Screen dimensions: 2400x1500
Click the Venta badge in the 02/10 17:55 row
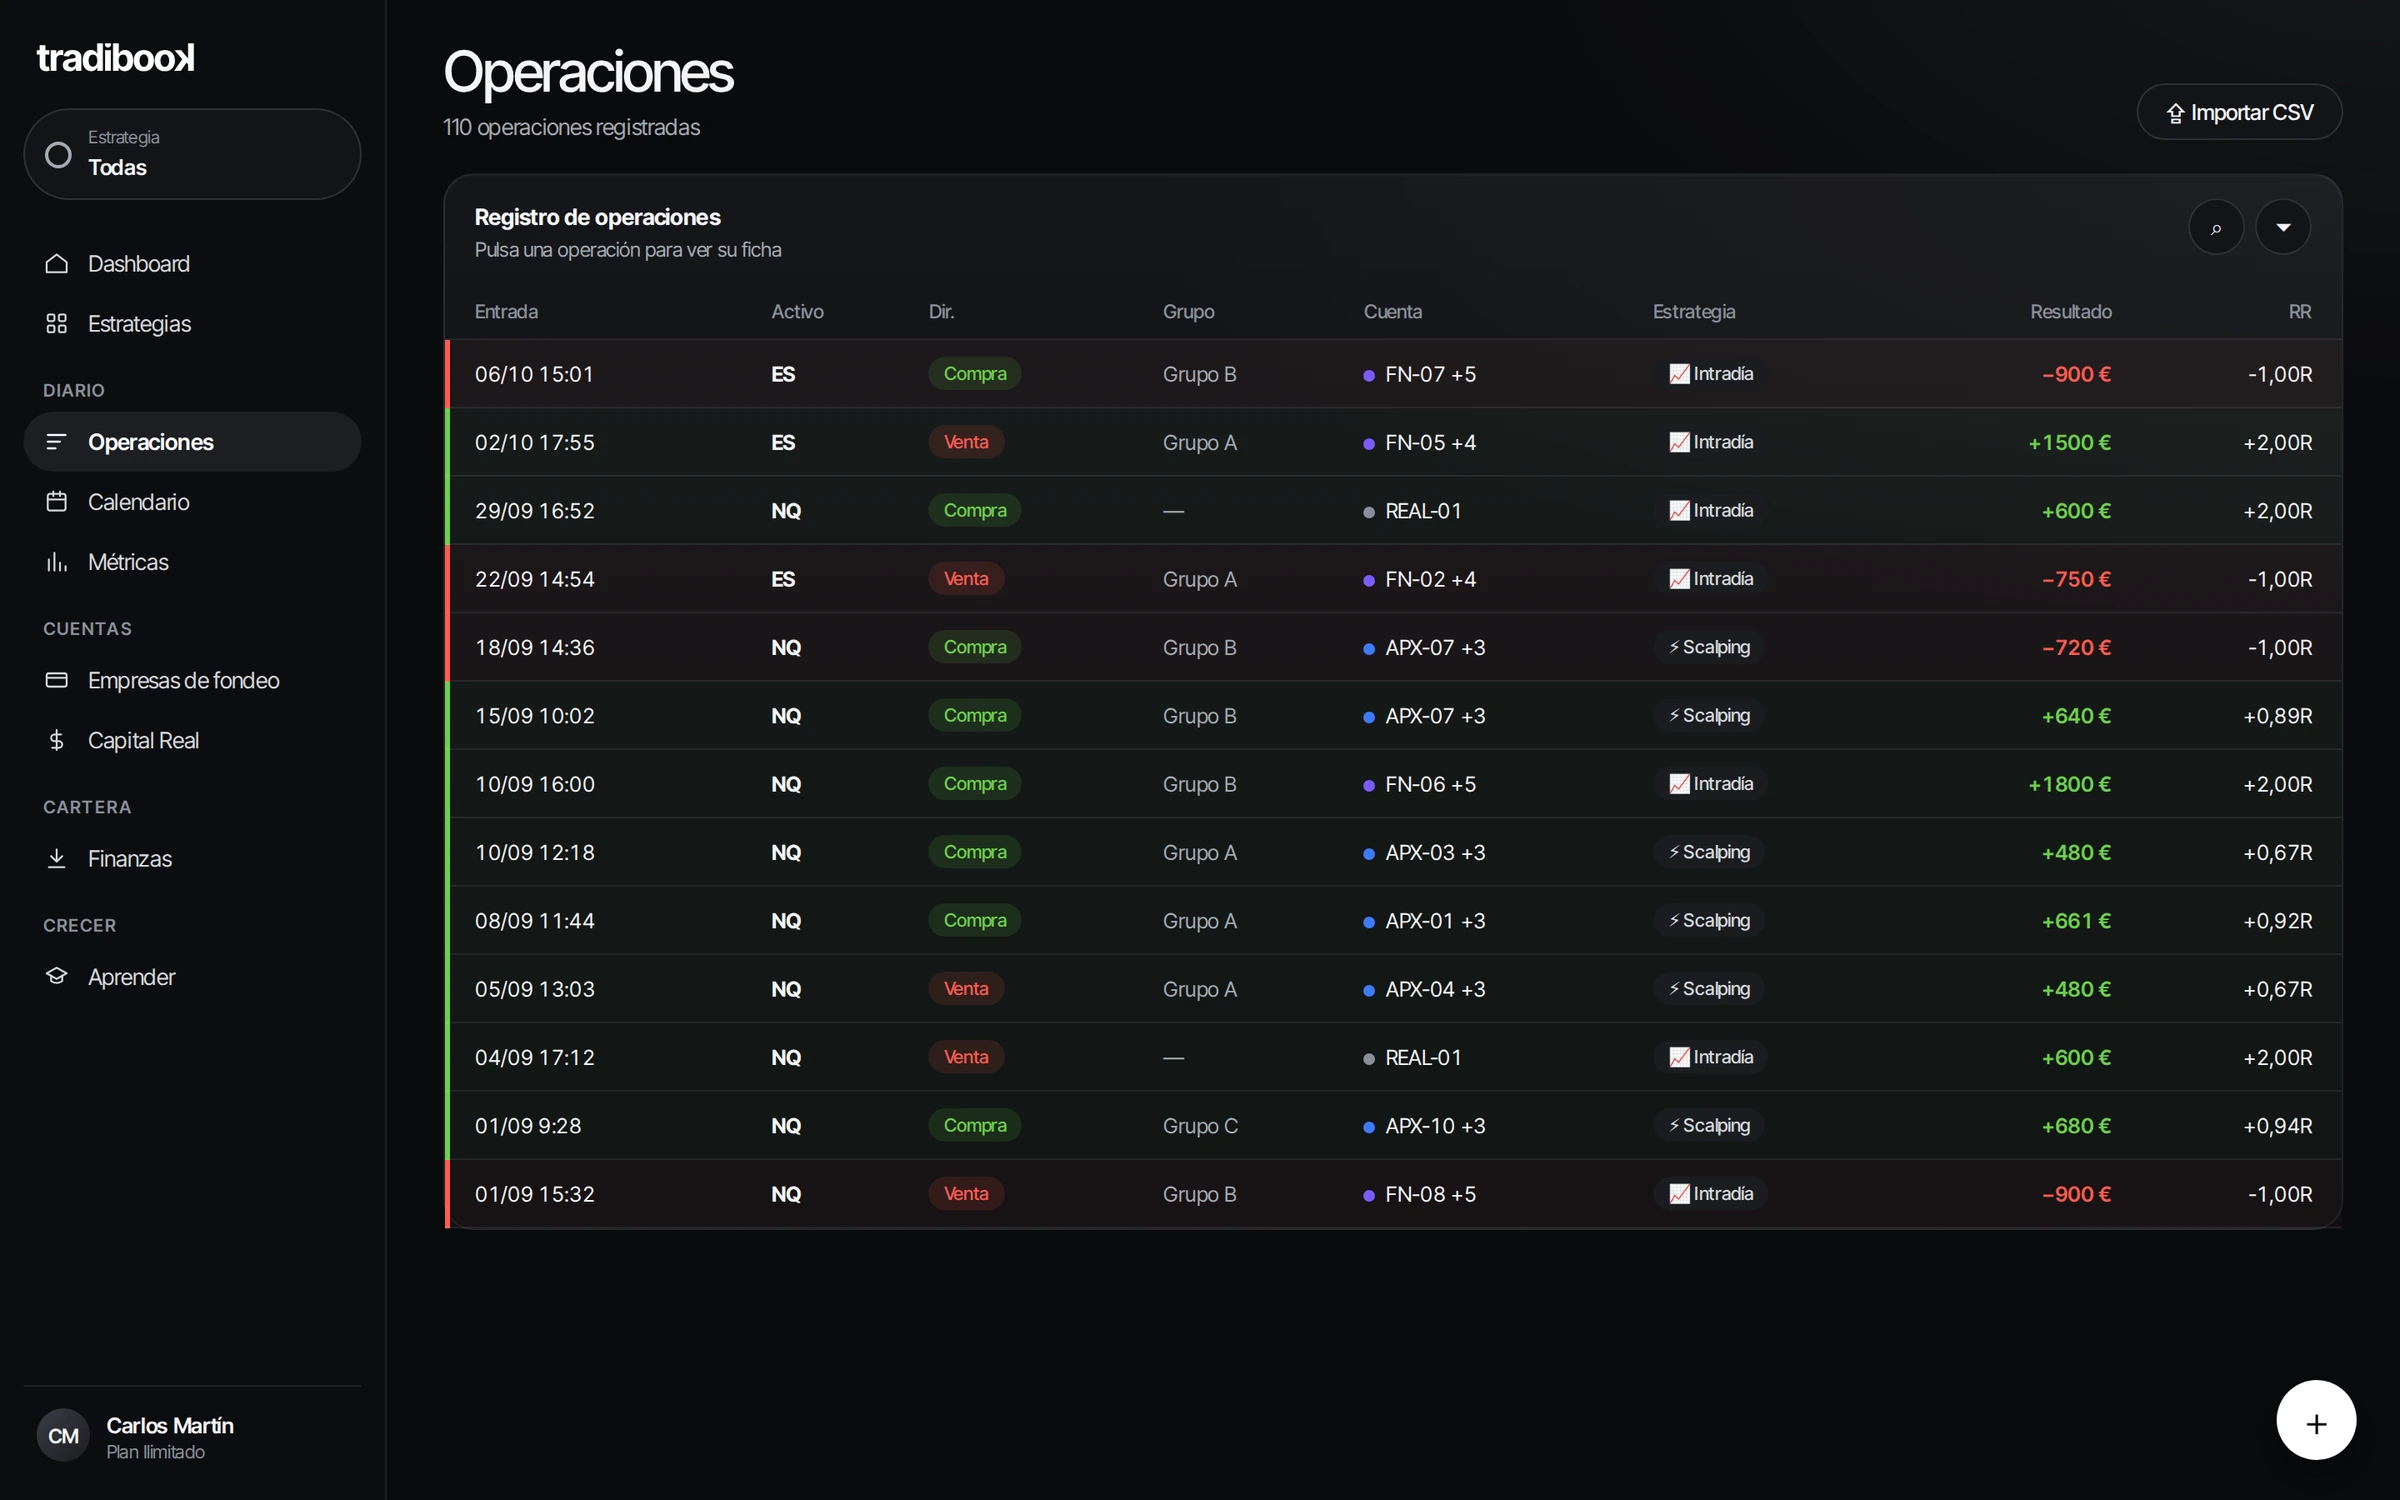click(966, 442)
